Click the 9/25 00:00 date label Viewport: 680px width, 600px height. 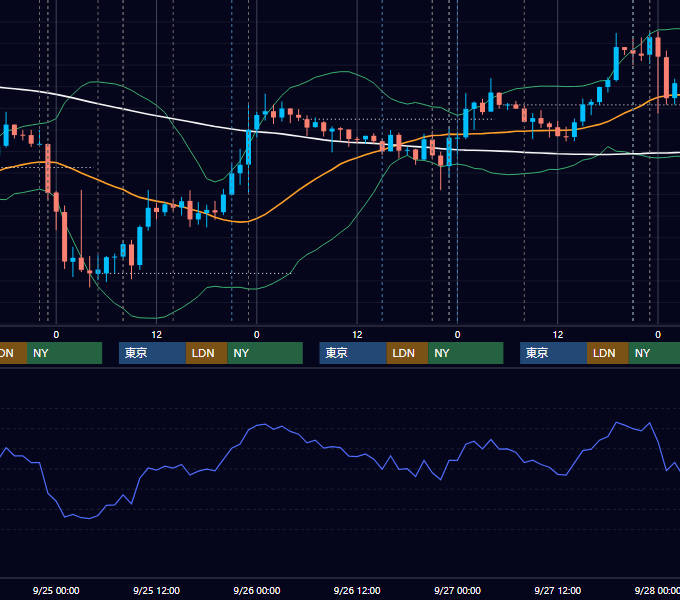pyautogui.click(x=56, y=590)
